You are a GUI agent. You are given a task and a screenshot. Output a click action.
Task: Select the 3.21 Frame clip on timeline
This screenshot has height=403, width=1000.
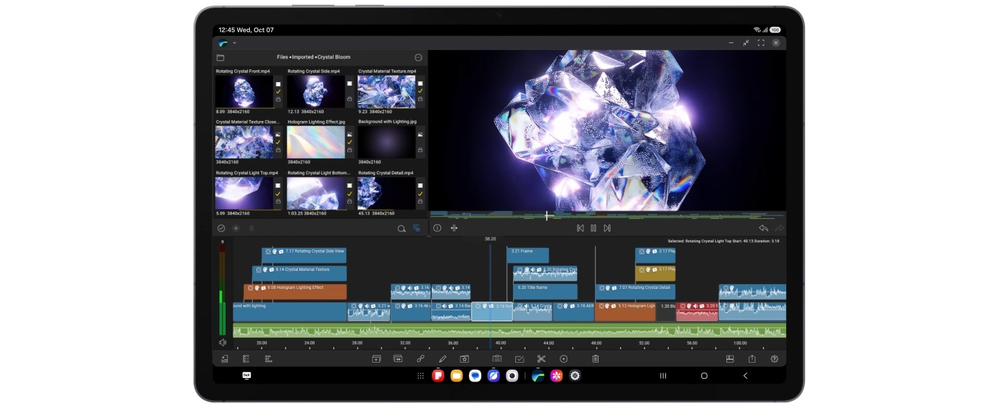(x=527, y=255)
